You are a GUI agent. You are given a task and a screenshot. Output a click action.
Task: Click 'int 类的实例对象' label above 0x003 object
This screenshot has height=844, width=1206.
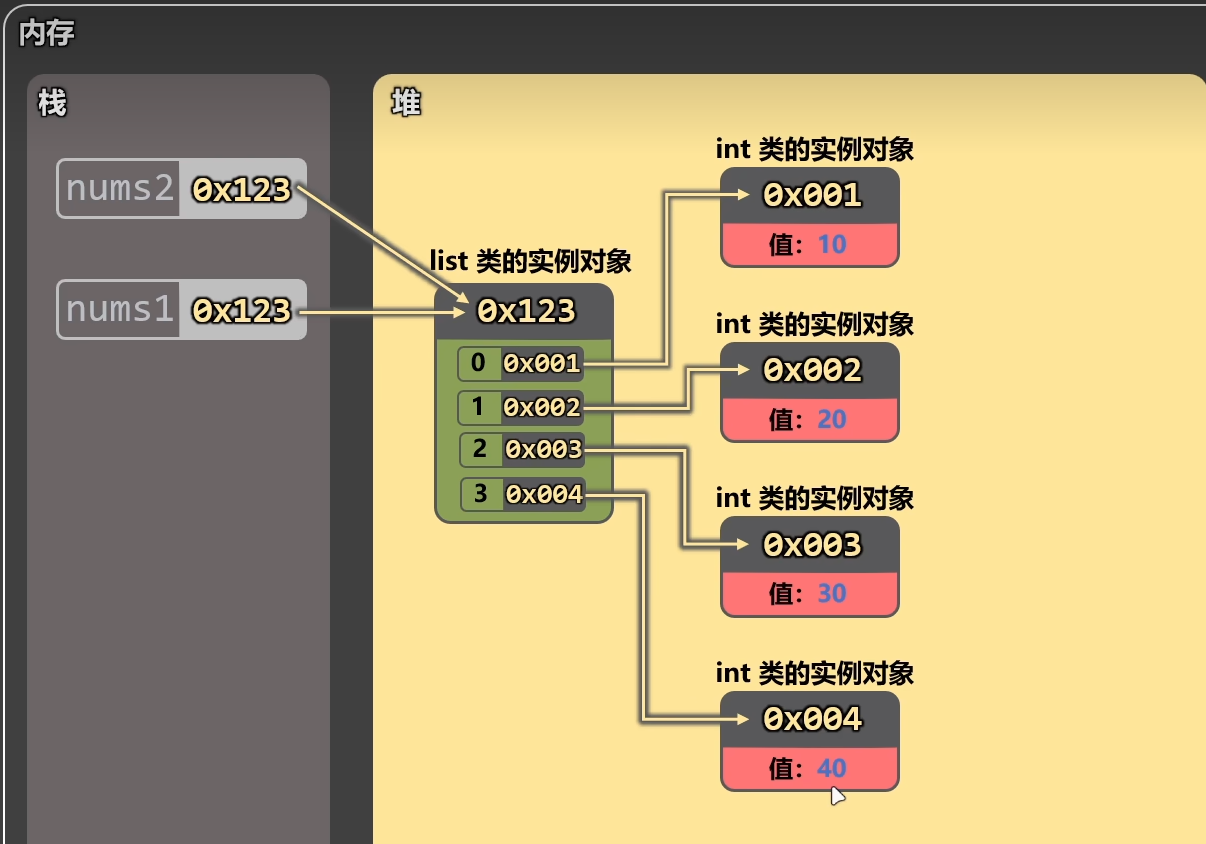pyautogui.click(x=815, y=498)
